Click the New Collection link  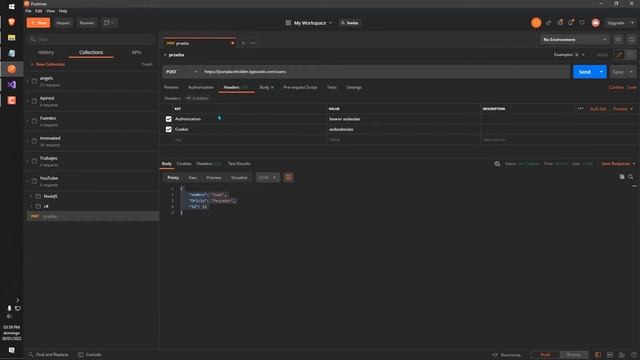48,64
